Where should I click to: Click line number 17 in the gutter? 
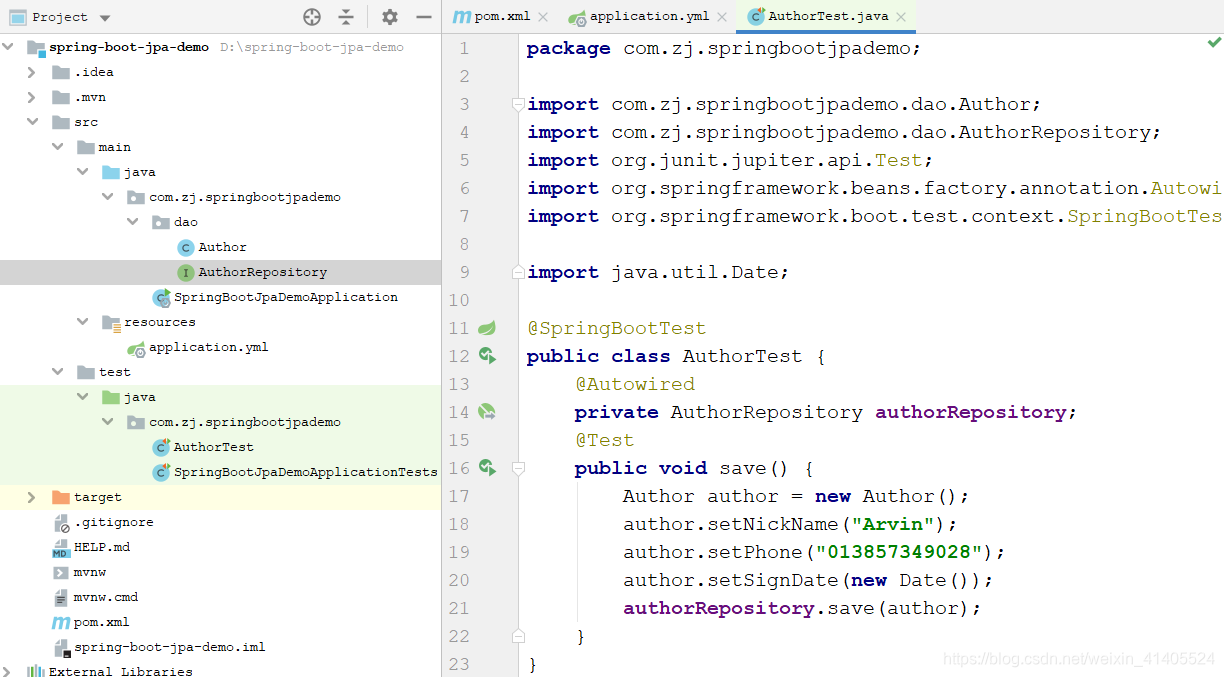[458, 496]
